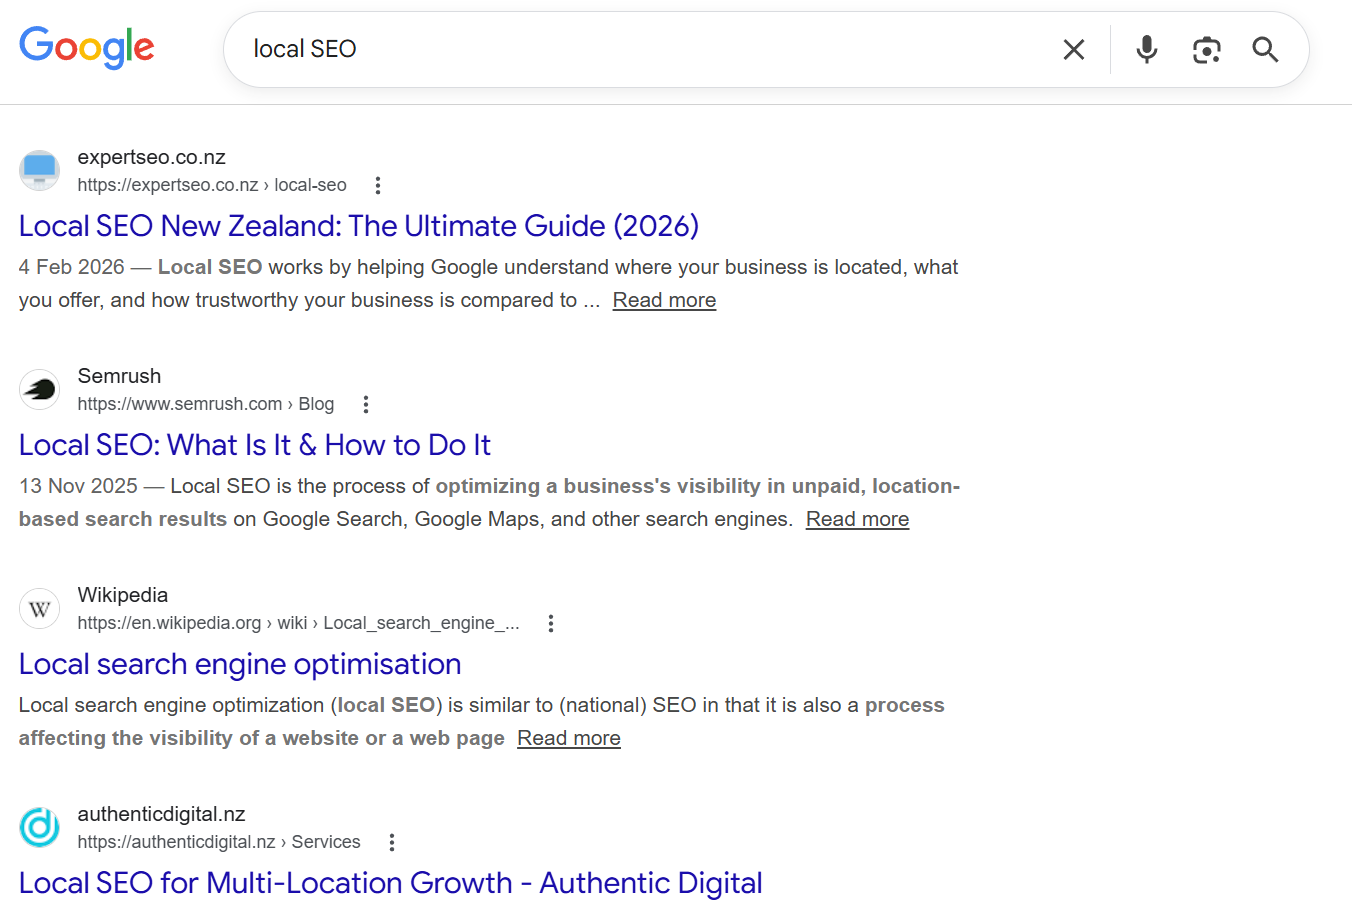1352x910 pixels.
Task: Click the https://expertseo.co.nz › local-seo URL
Action: point(212,185)
